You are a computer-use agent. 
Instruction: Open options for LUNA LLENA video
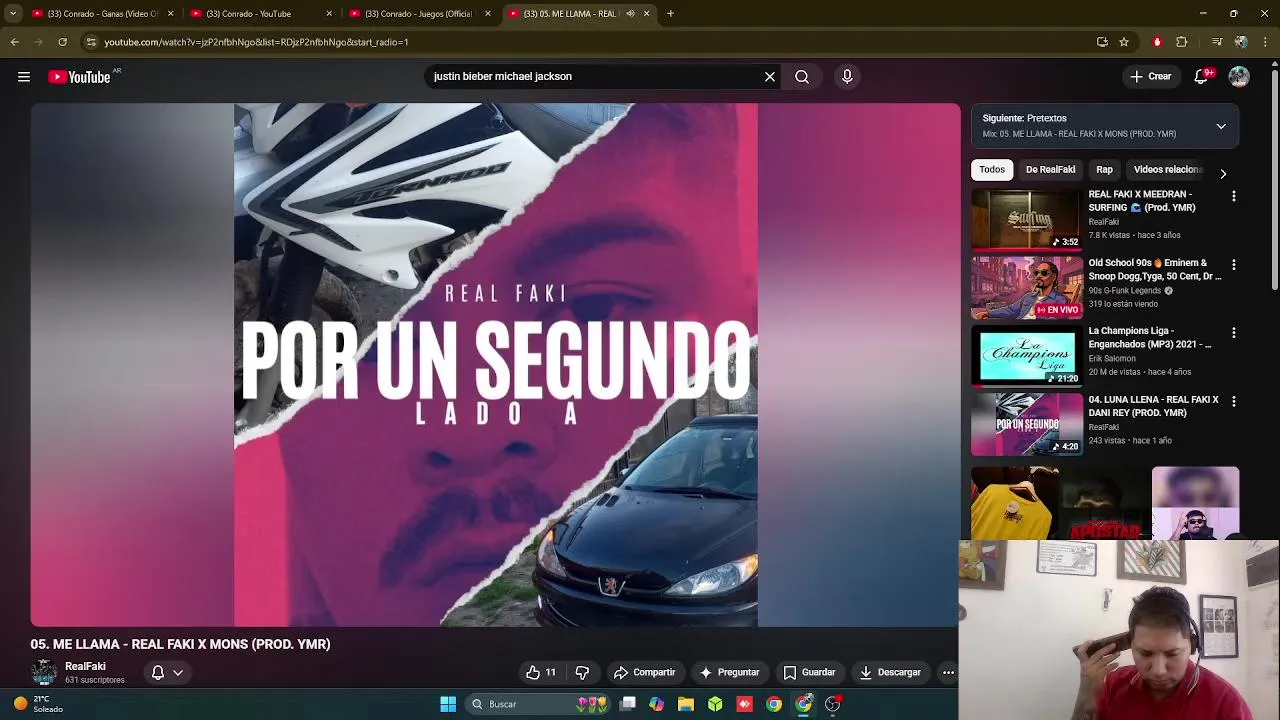click(1233, 401)
